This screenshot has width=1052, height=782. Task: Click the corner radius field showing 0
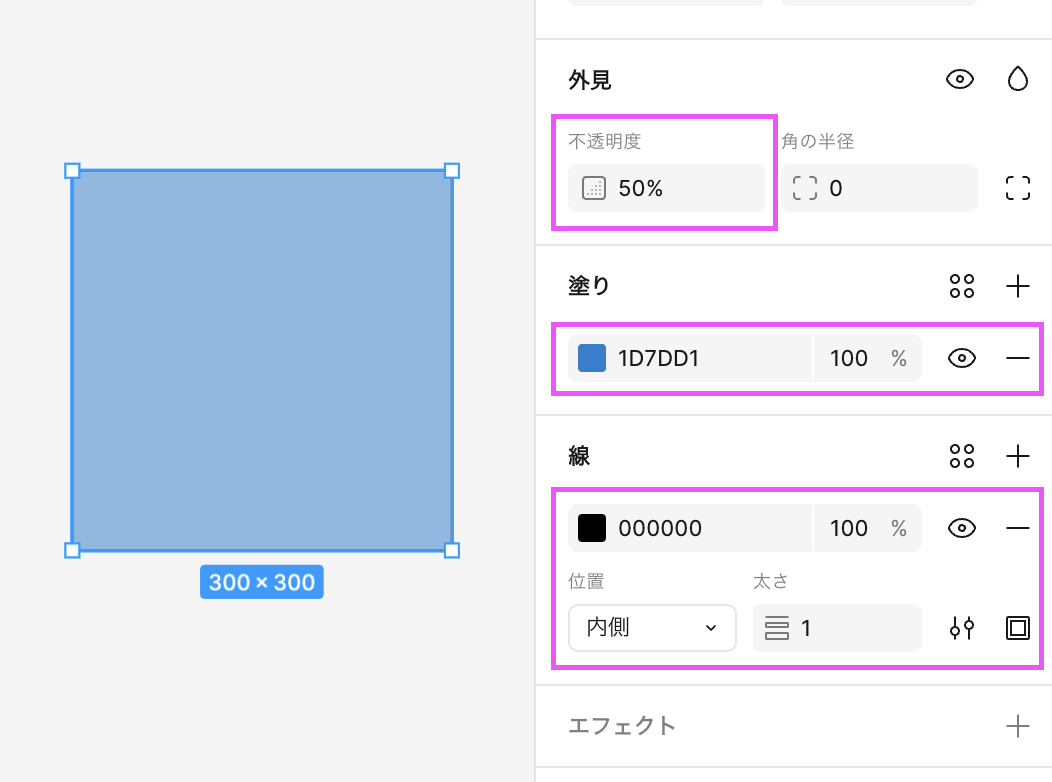[890, 188]
